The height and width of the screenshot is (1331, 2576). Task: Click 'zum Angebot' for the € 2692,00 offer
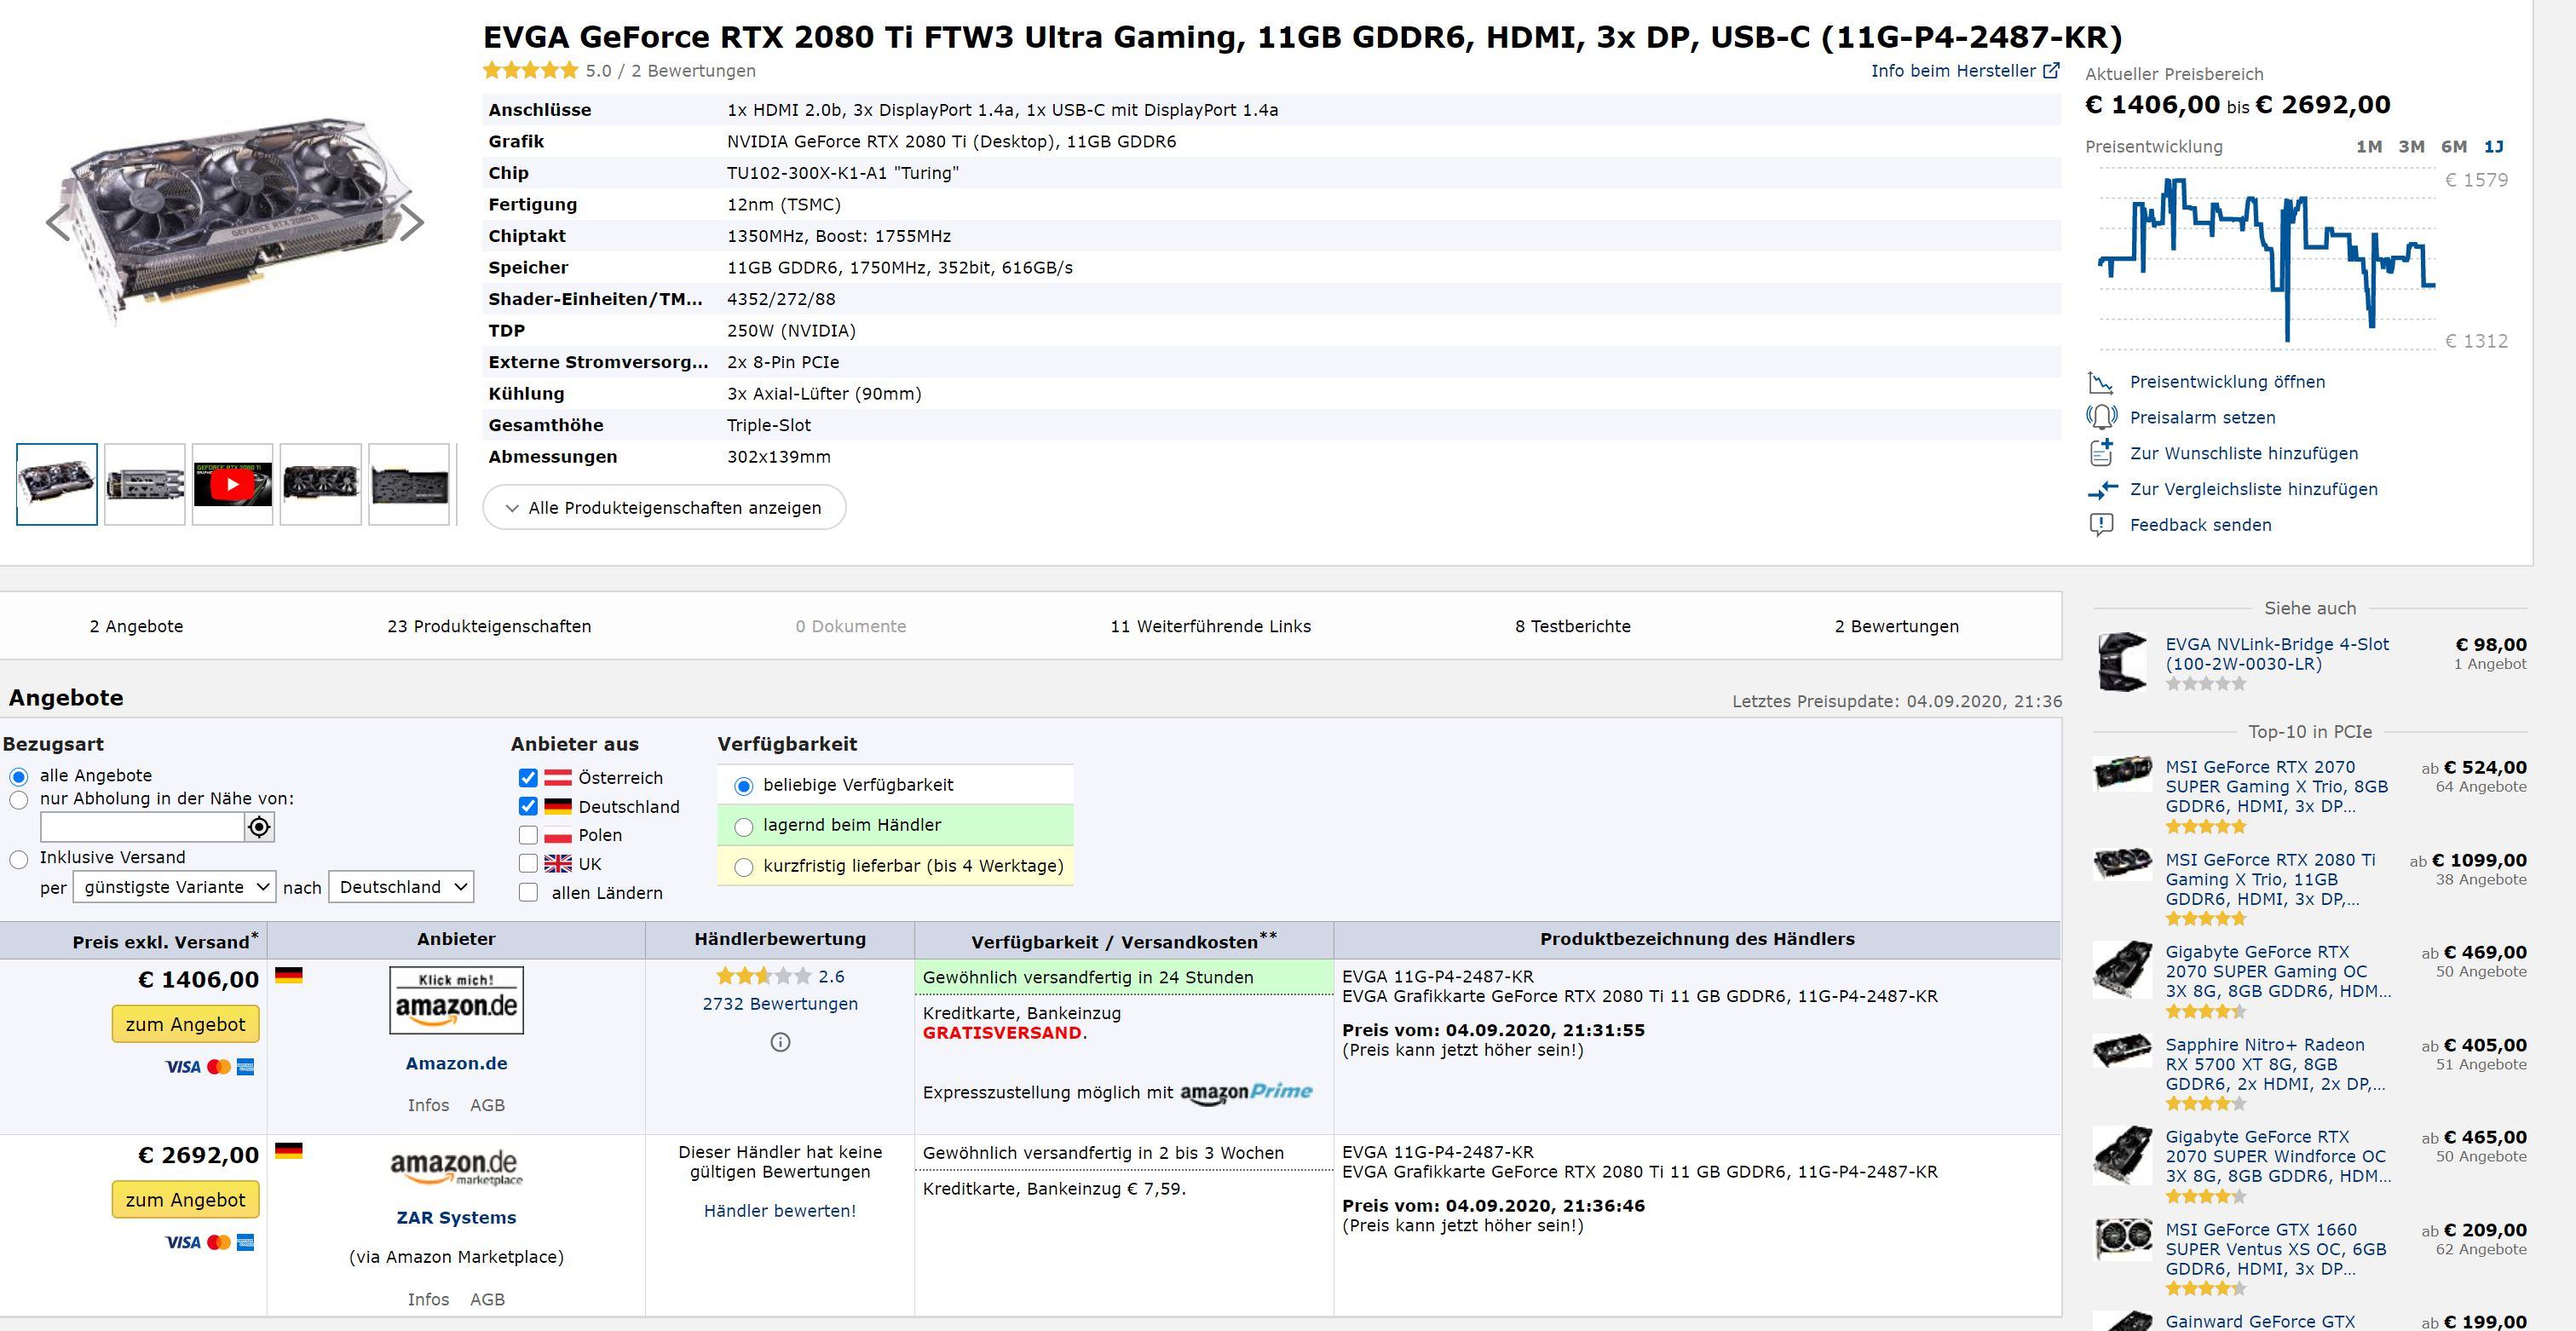tap(185, 1200)
